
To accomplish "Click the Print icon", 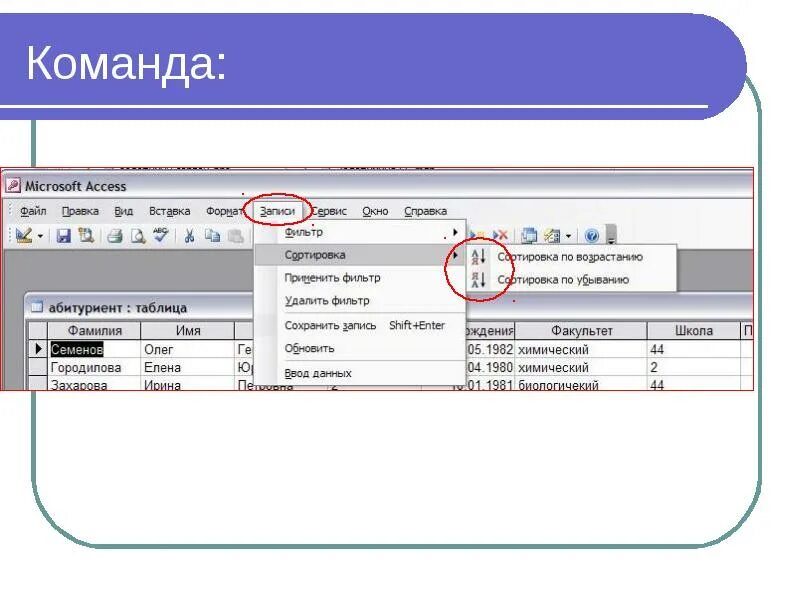I will click(x=115, y=236).
